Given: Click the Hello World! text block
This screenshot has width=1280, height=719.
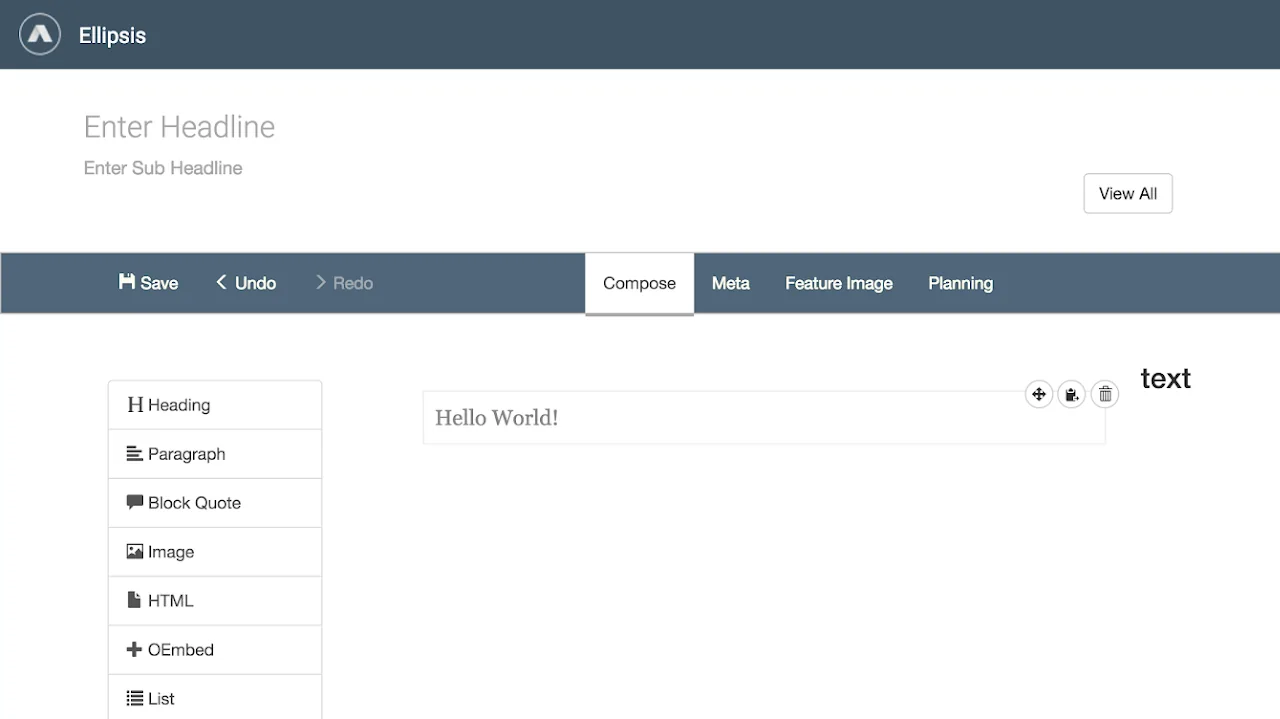Looking at the screenshot, I should click(x=764, y=418).
